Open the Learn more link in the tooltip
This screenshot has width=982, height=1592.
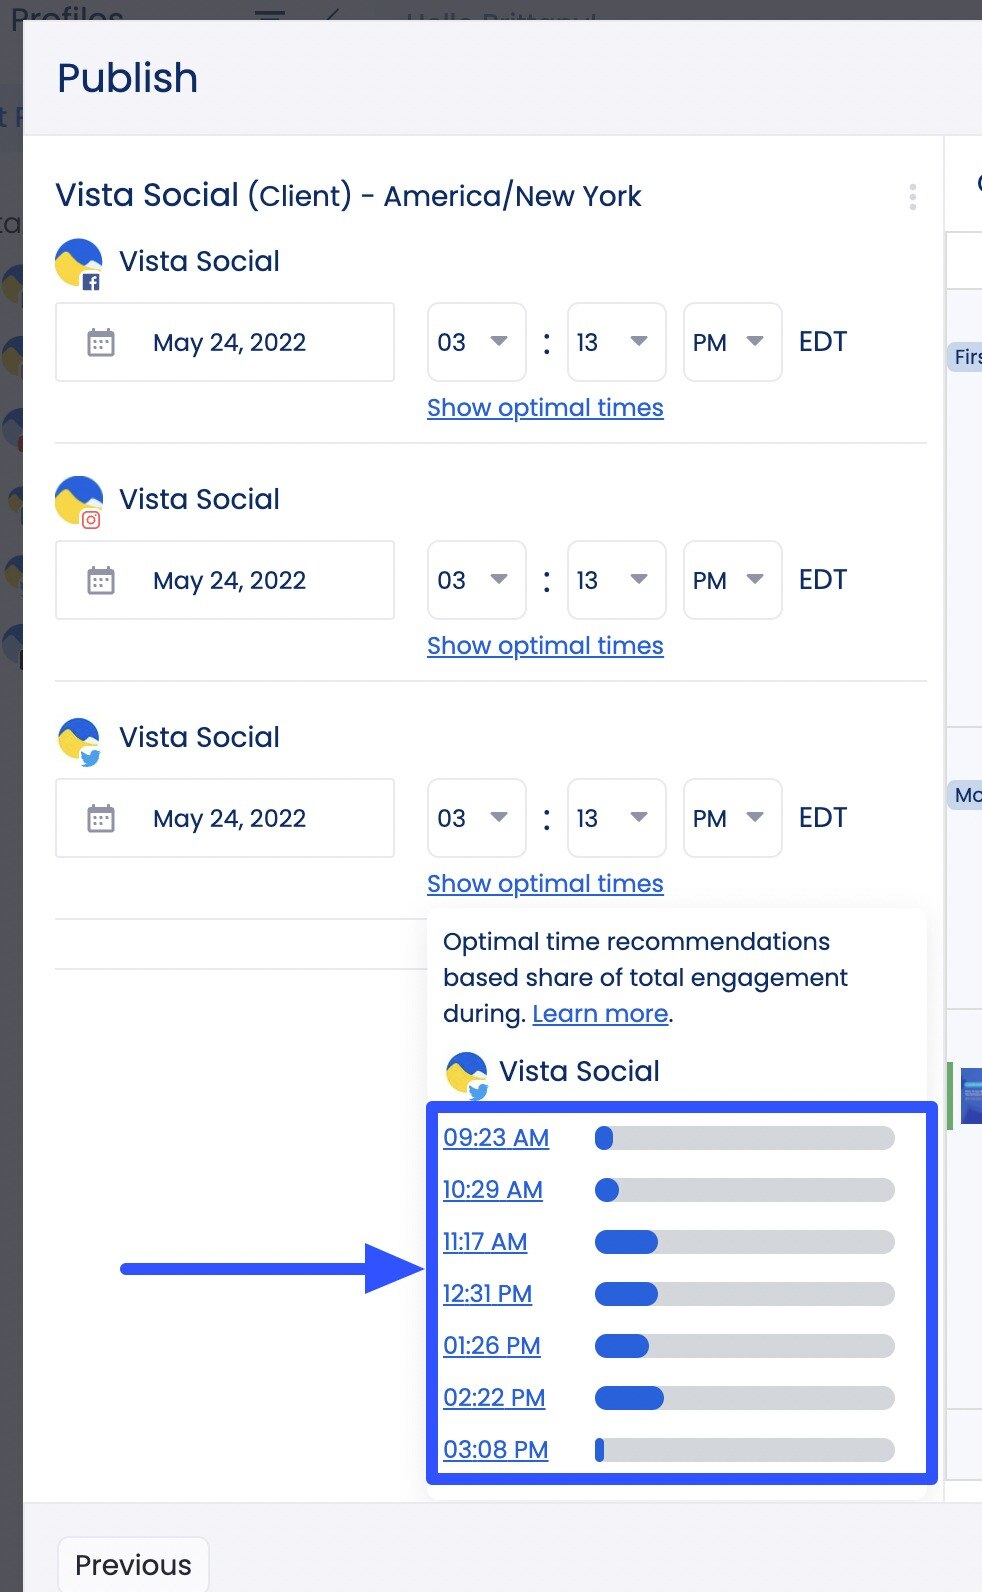tap(599, 1013)
